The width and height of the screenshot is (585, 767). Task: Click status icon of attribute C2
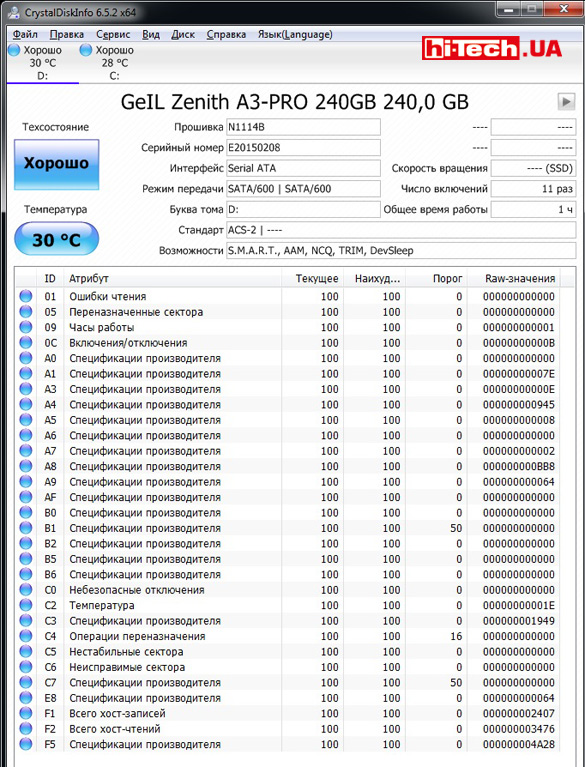point(26,605)
